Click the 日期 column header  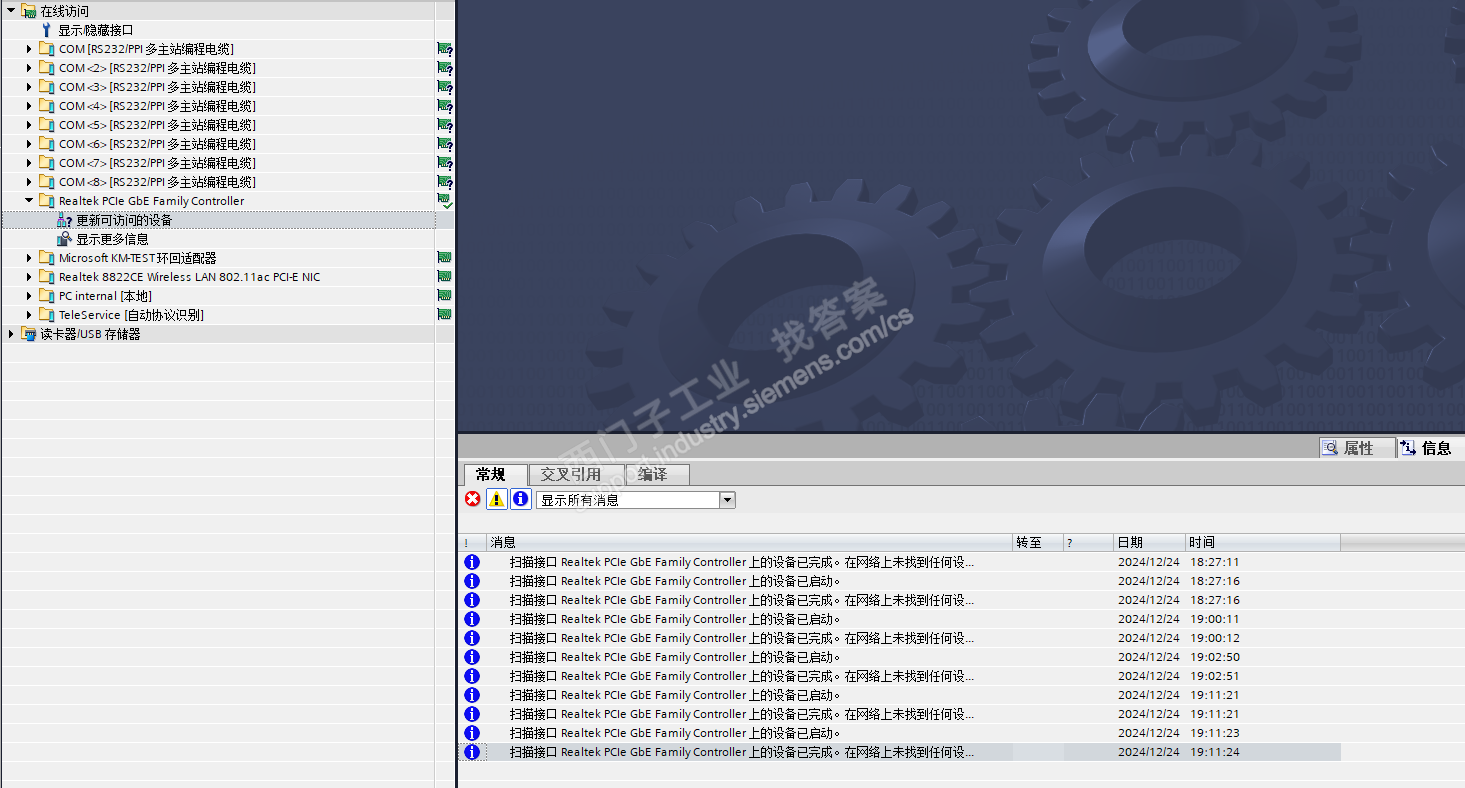point(1149,542)
